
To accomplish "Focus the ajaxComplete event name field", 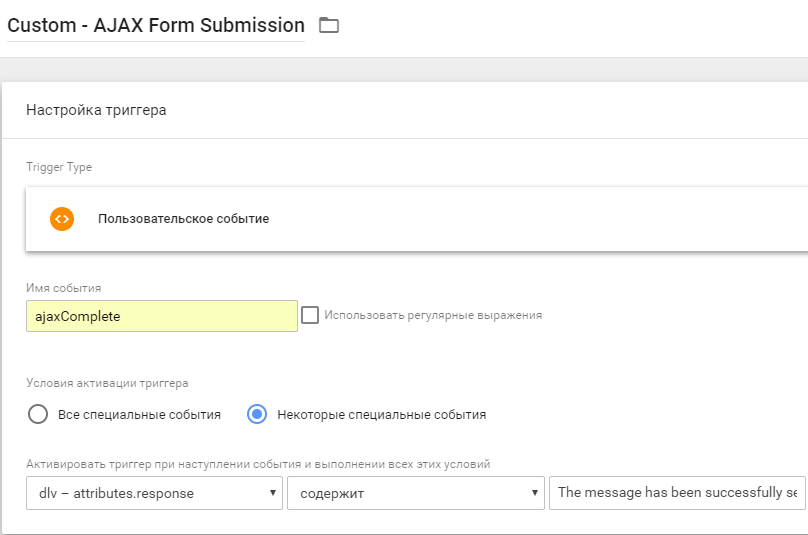I will (x=161, y=315).
